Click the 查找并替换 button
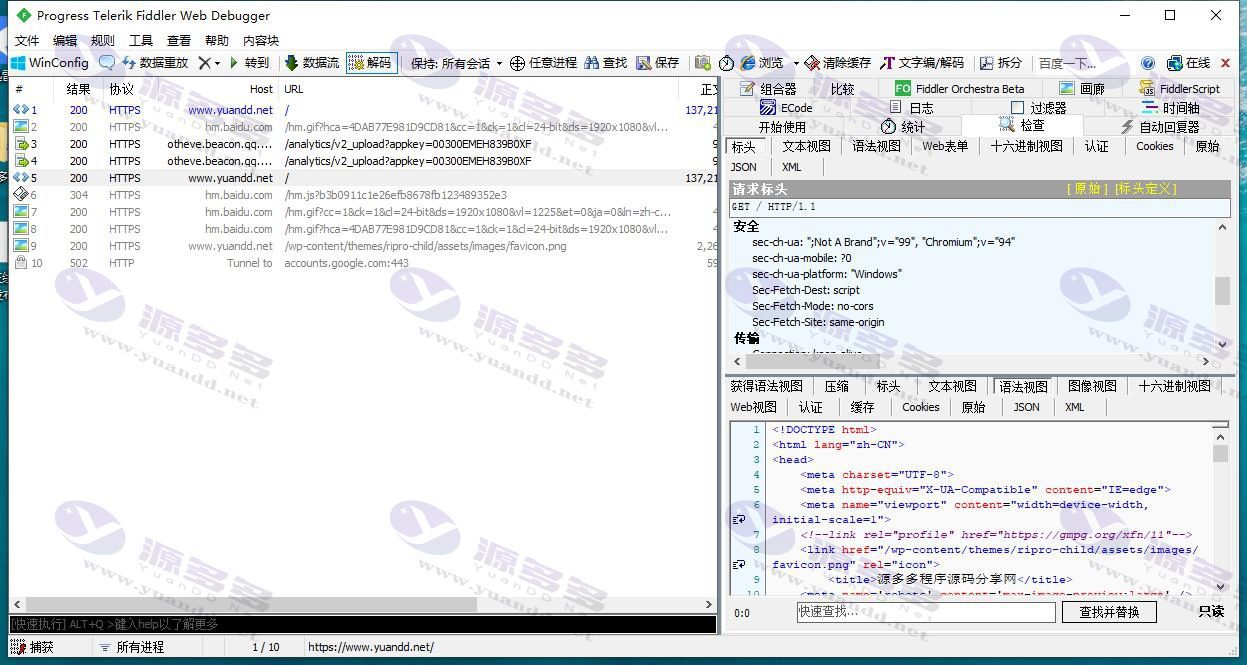The height and width of the screenshot is (665, 1247). coord(1109,612)
